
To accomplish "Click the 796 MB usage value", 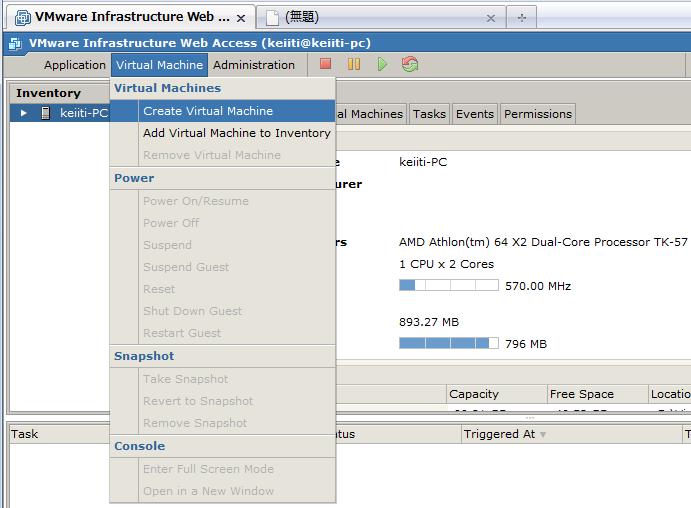I will tap(526, 344).
